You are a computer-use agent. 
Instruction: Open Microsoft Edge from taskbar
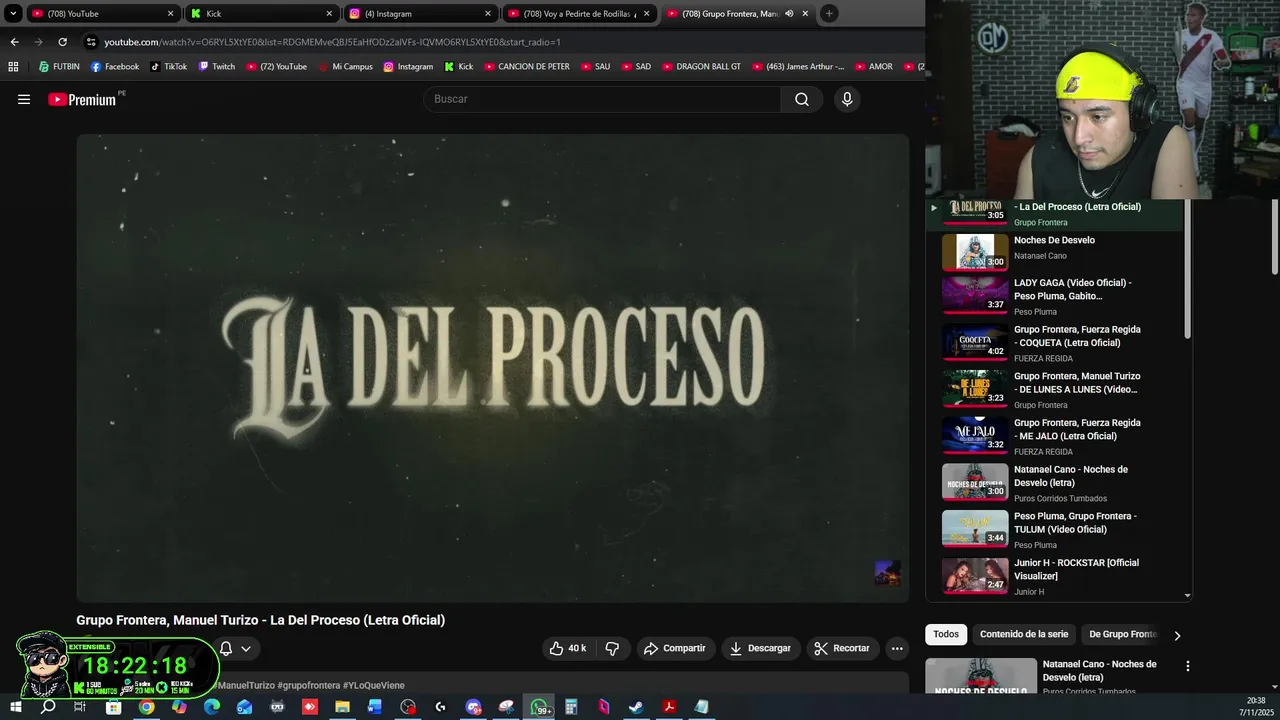pos(212,707)
